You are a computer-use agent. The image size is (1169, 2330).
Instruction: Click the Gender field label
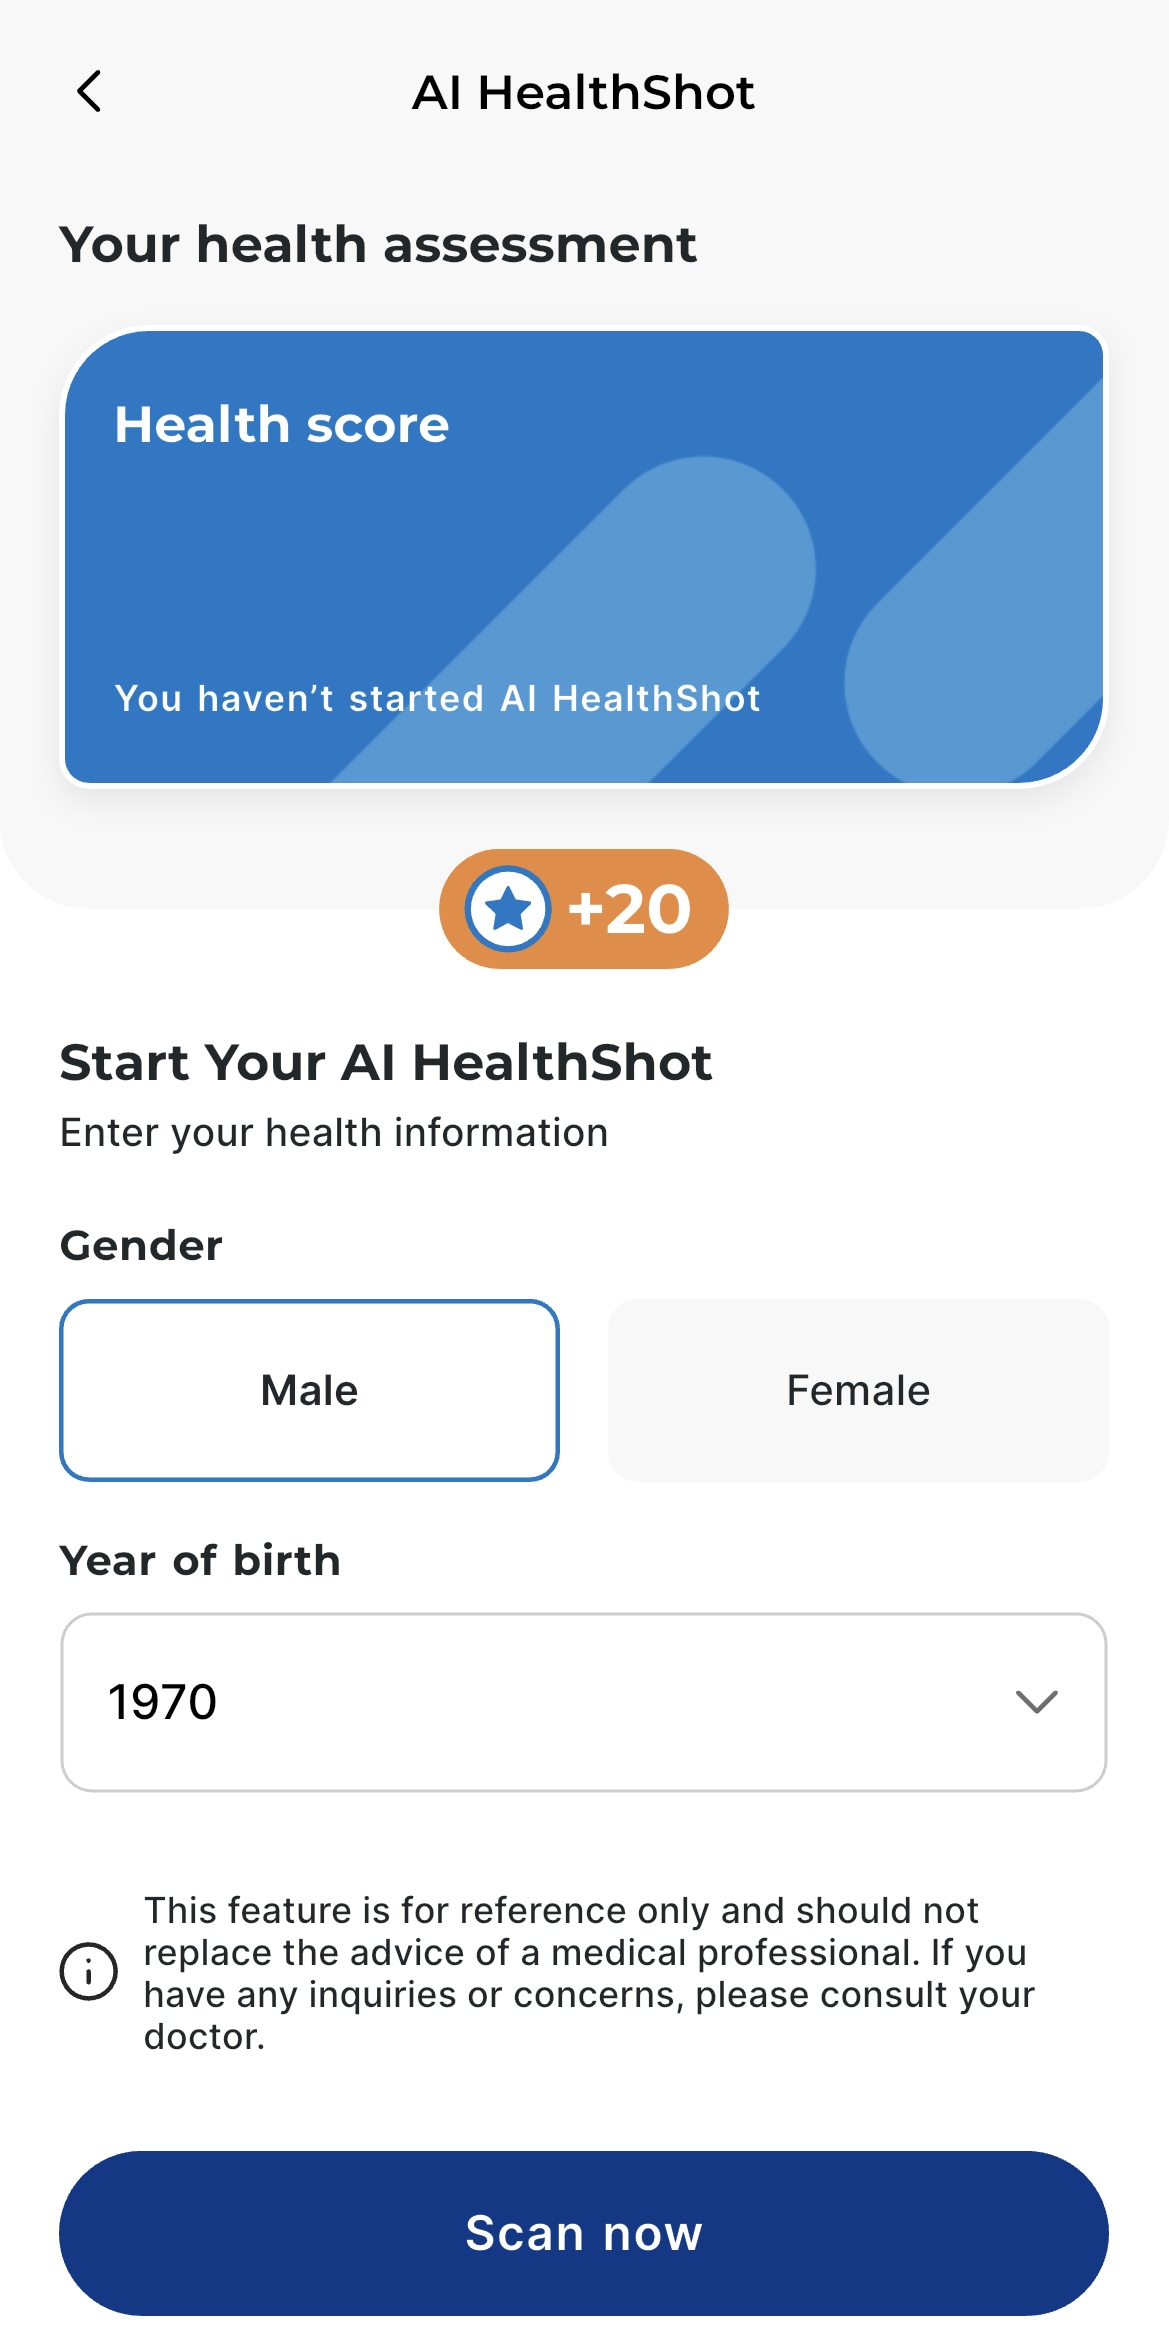pyautogui.click(x=141, y=1246)
